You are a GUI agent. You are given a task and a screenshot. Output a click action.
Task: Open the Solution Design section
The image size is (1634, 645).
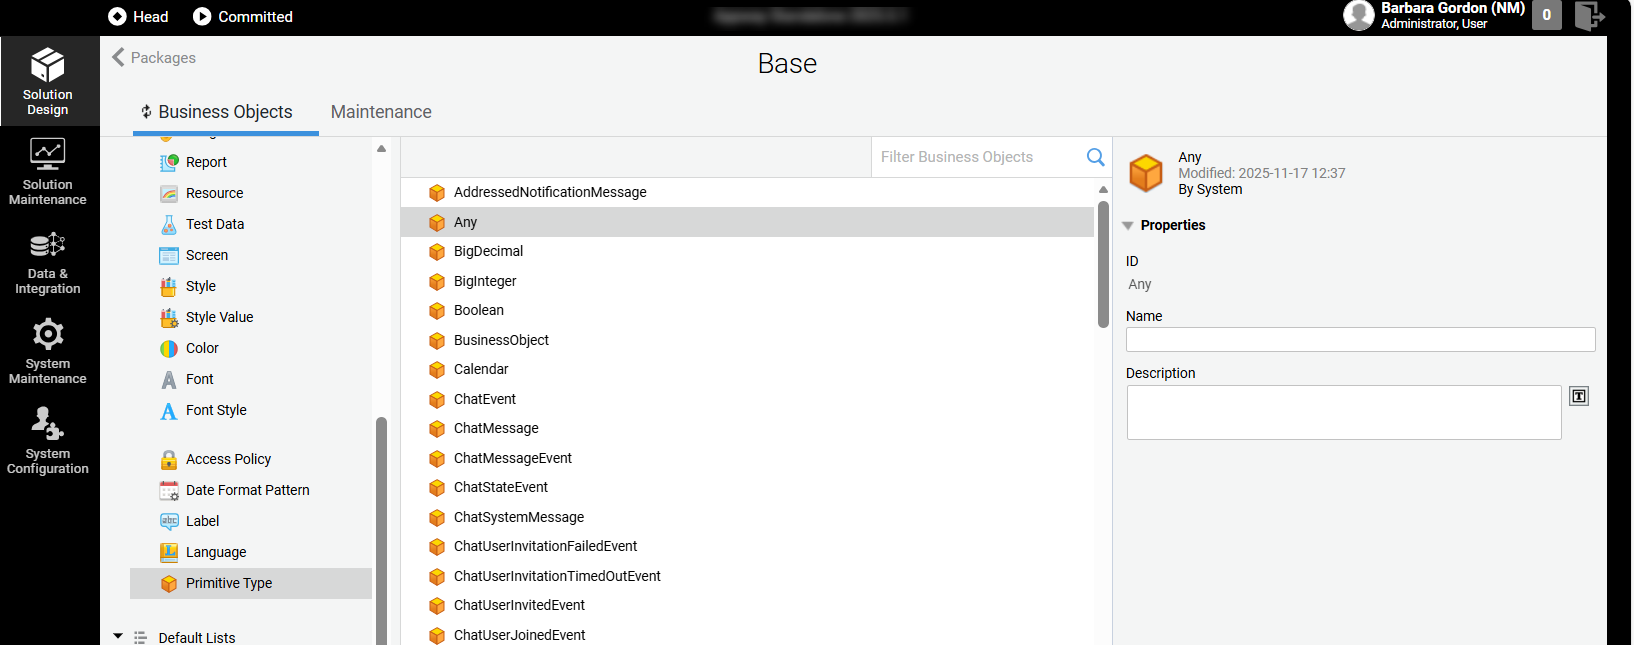(x=48, y=81)
